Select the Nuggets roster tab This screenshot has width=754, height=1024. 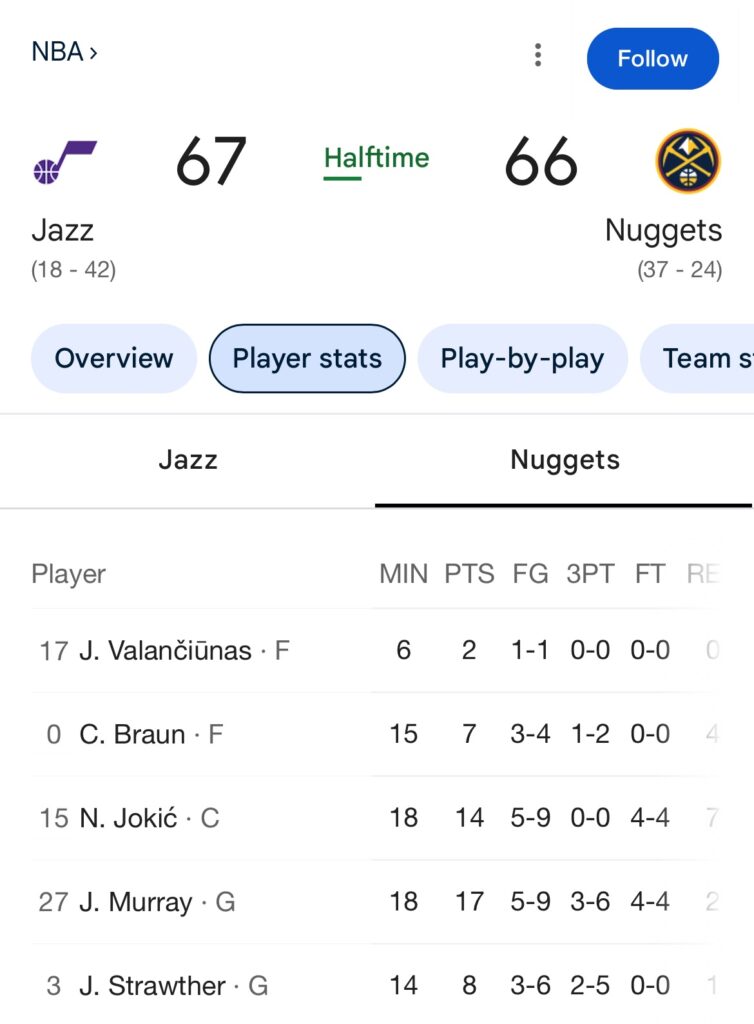pyautogui.click(x=565, y=460)
